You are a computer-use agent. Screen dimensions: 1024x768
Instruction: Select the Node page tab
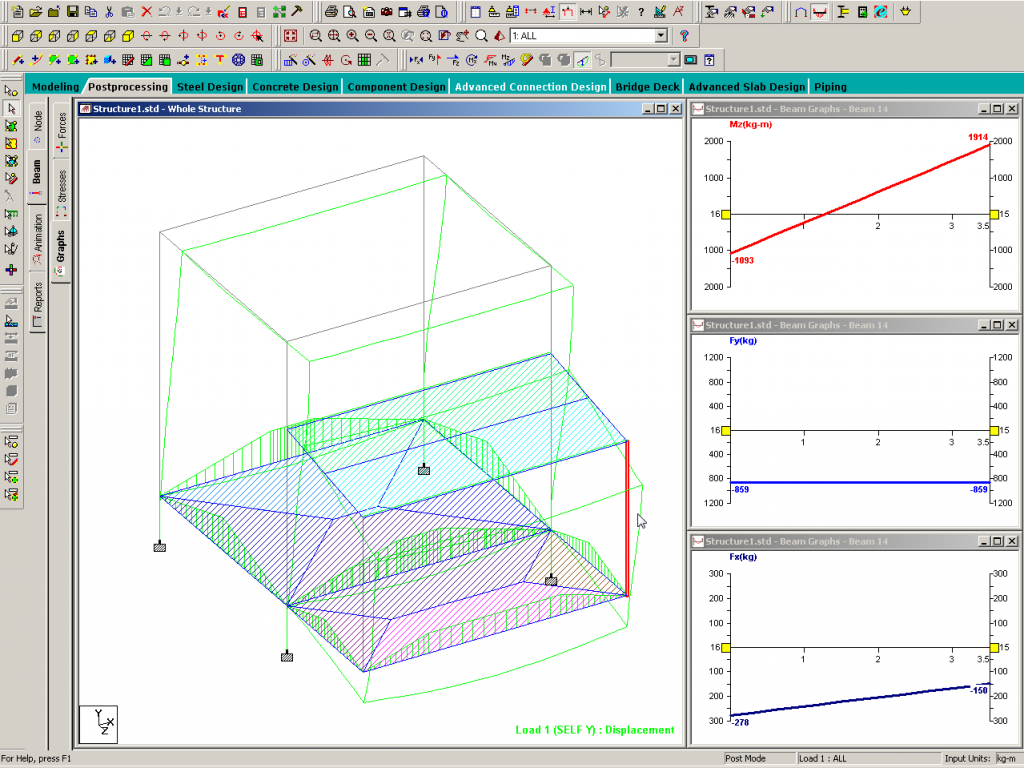37,126
